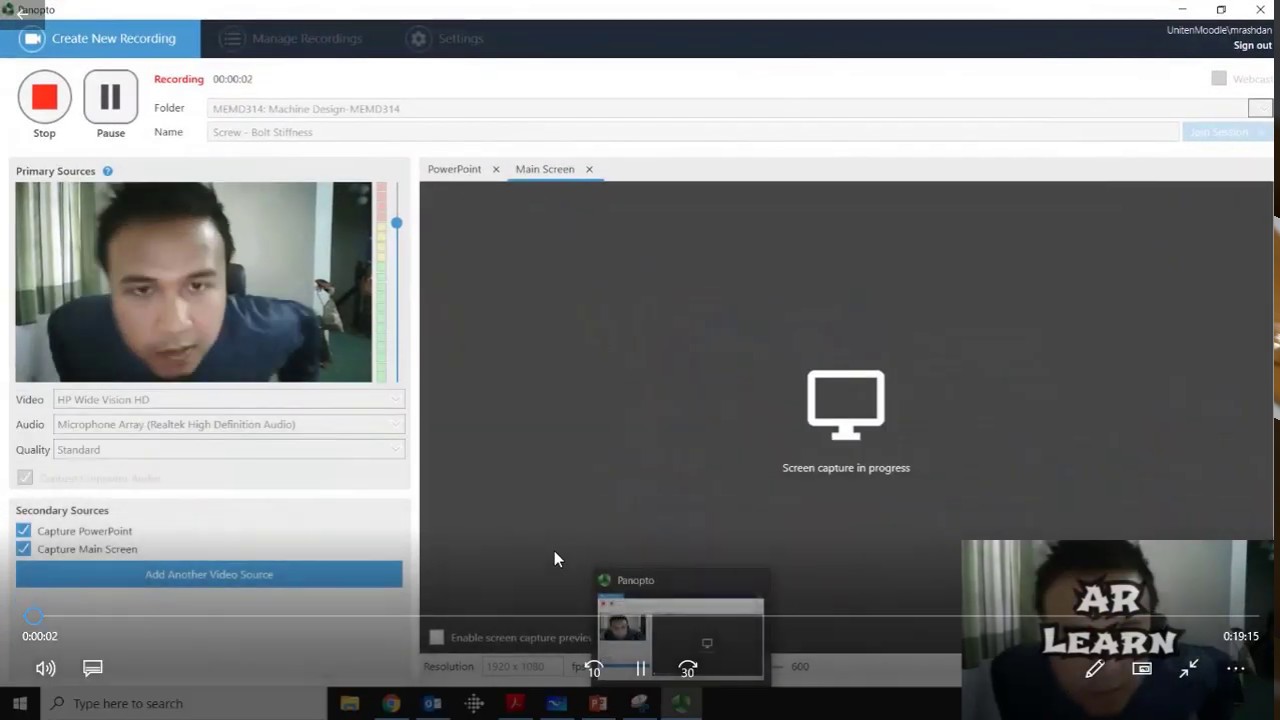1280x720 pixels.
Task: Click the taskbar search box
Action: tap(183, 703)
